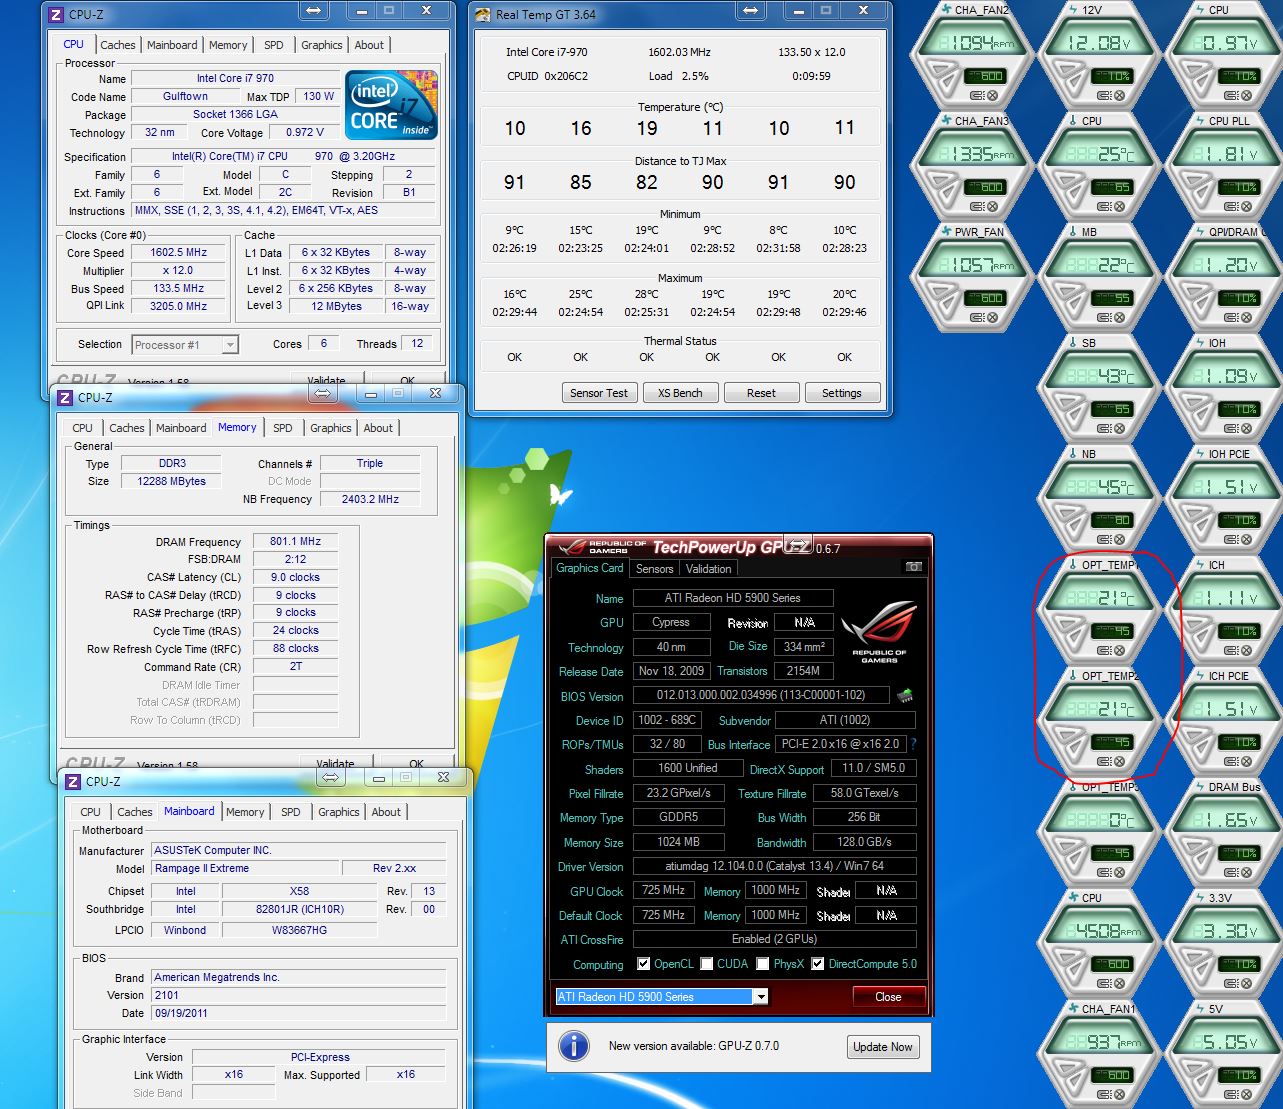The height and width of the screenshot is (1109, 1283).
Task: Toggle the OpenCL checkbox
Action: [x=643, y=964]
